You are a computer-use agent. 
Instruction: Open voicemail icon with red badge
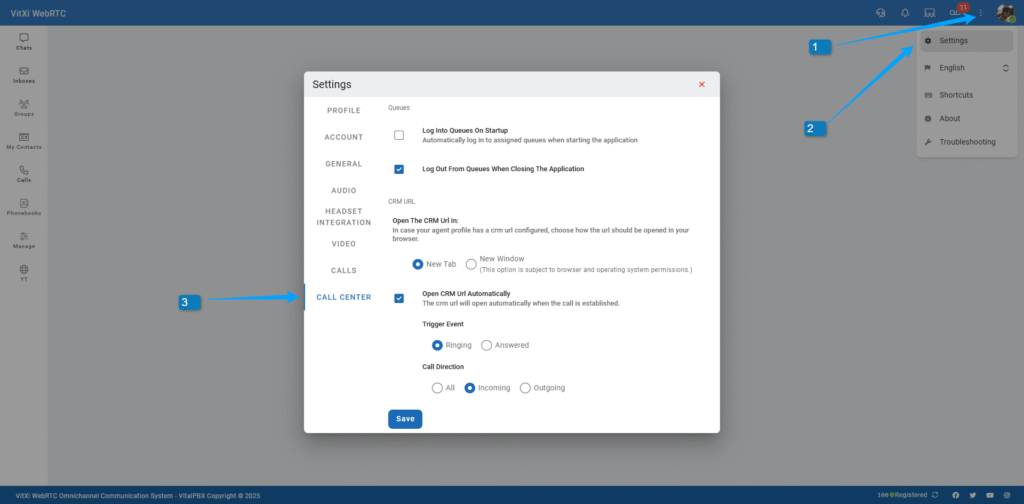coord(957,13)
